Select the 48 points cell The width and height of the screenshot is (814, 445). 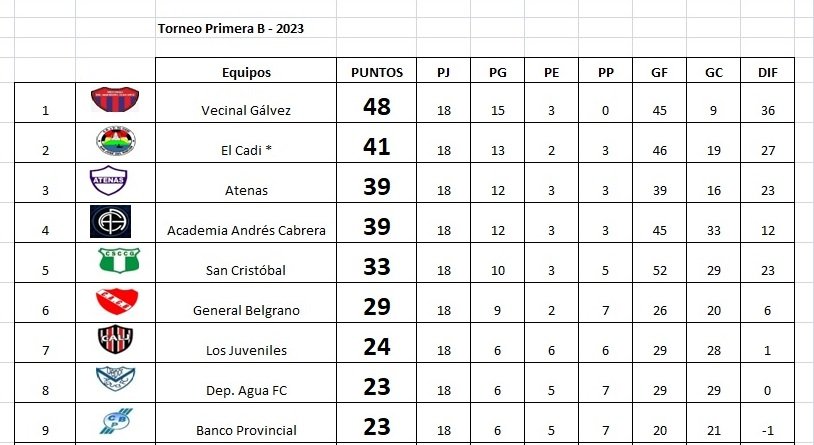point(377,107)
